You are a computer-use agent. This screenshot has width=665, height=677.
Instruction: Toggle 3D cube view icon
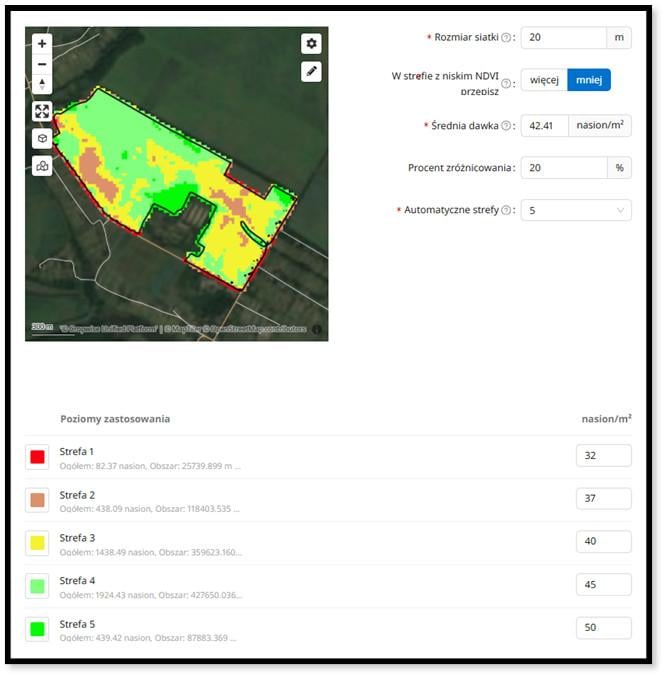42,139
